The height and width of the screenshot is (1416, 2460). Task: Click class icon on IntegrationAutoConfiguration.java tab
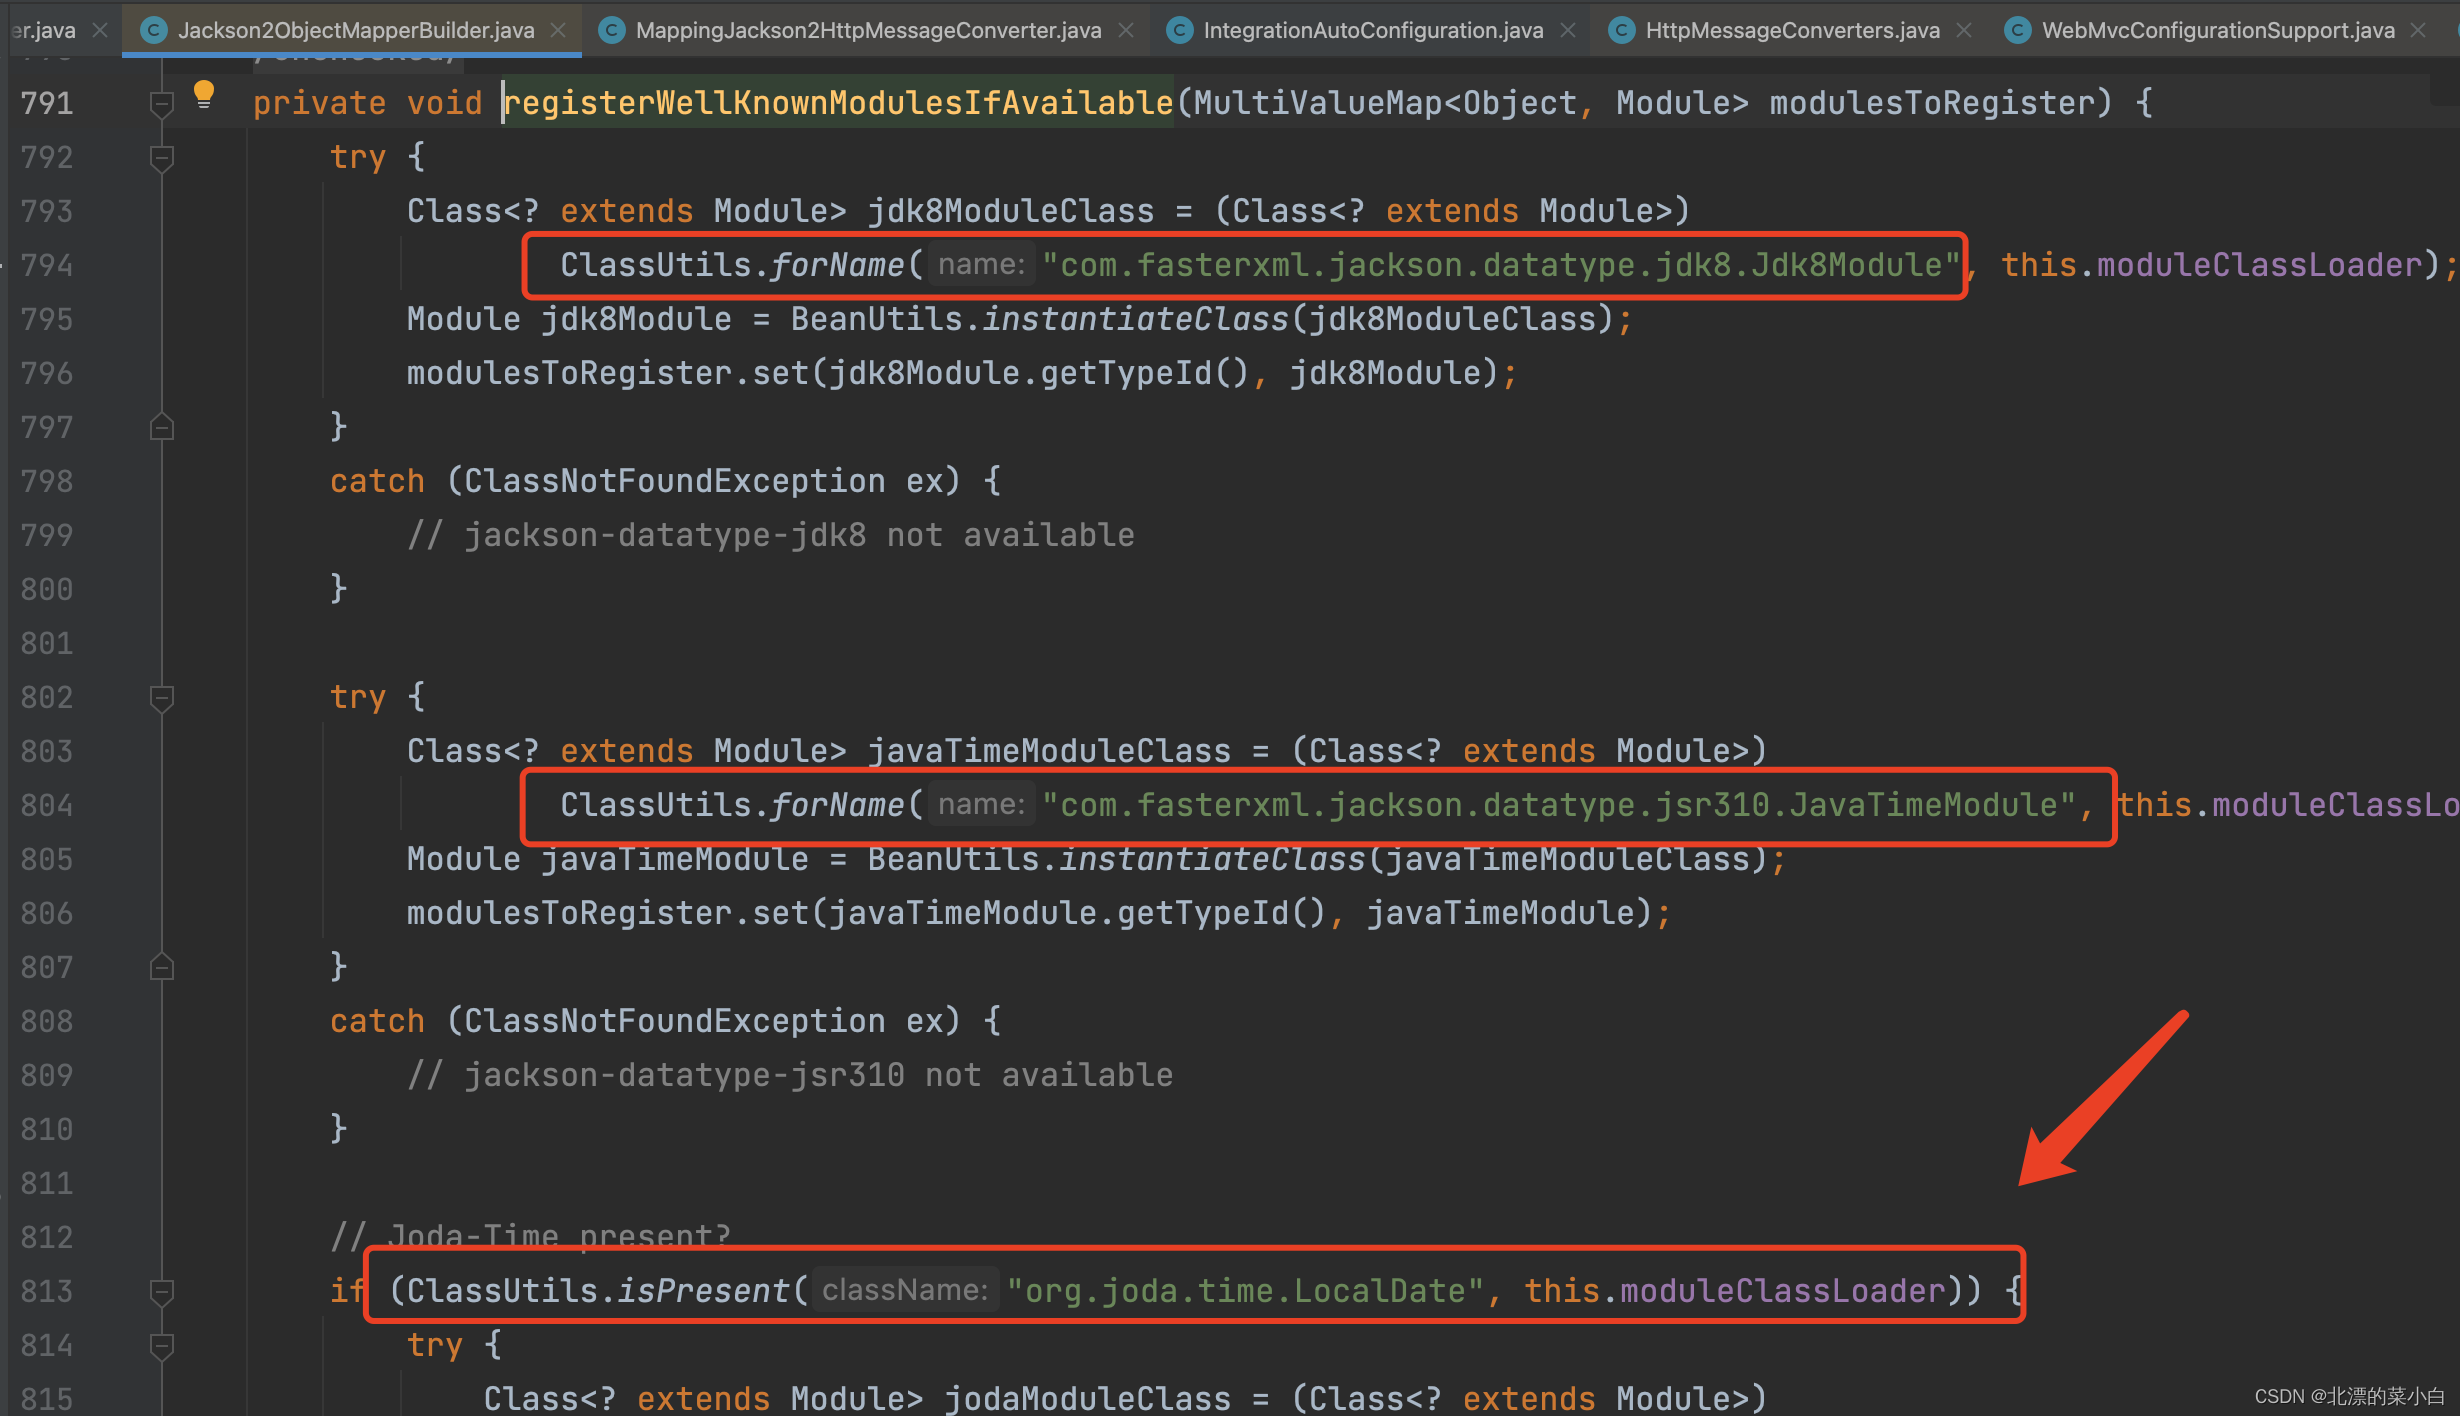coord(1180,31)
